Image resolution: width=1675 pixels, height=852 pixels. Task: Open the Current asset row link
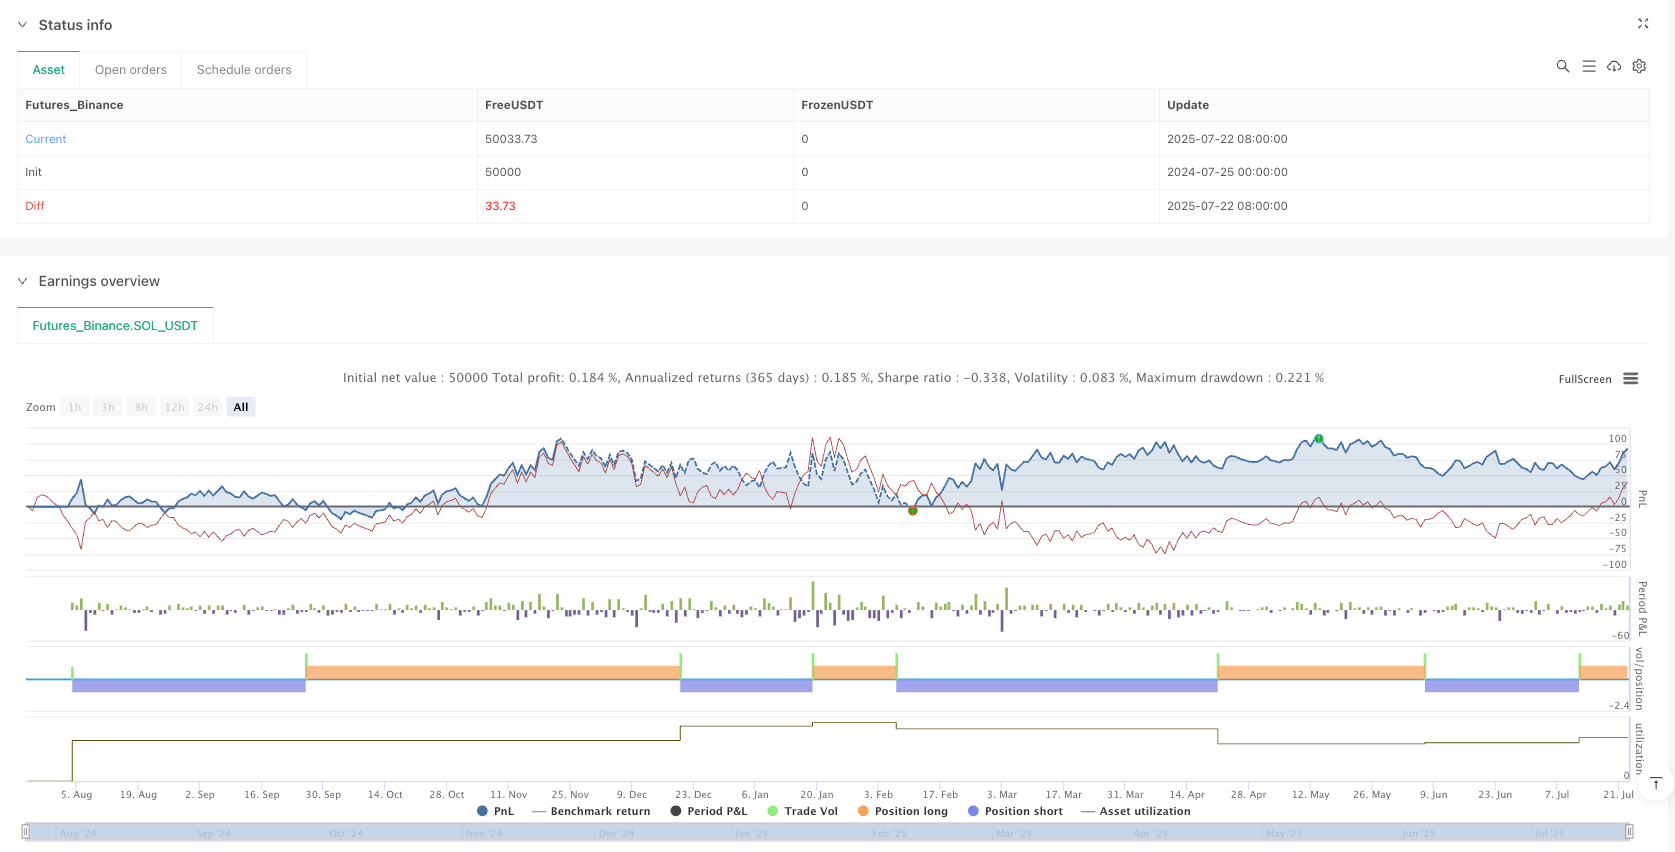[46, 139]
